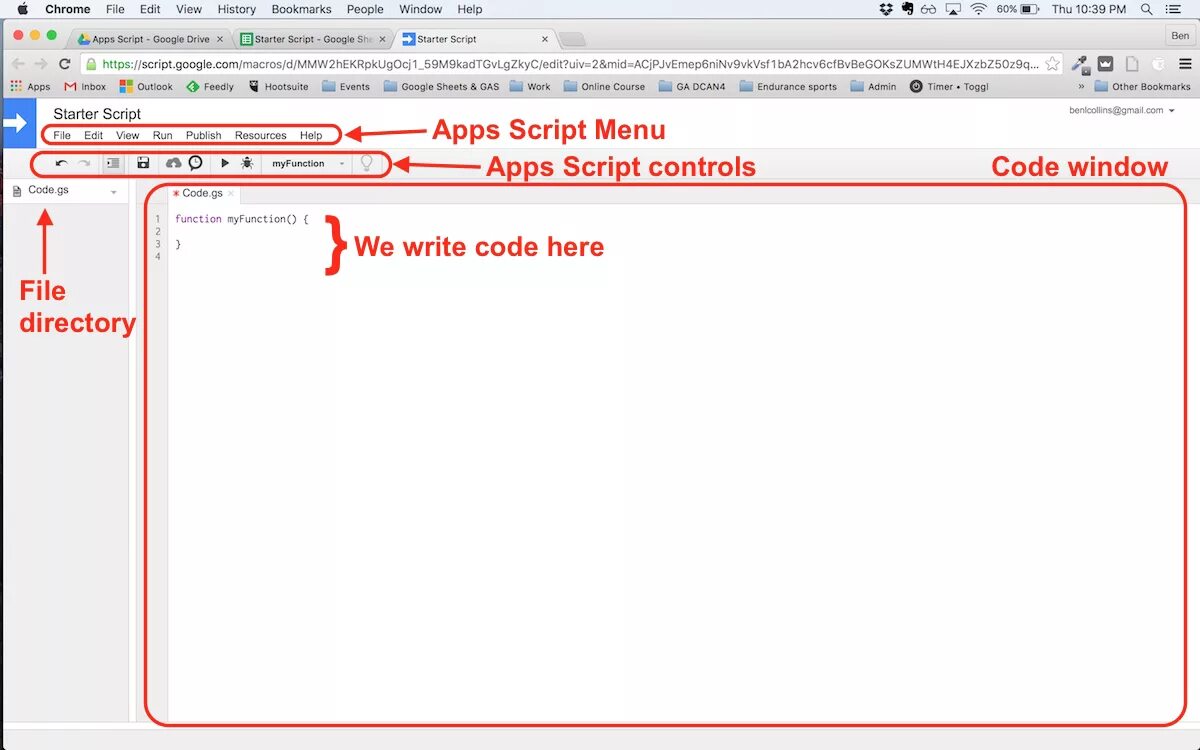The height and width of the screenshot is (750, 1200).
Task: Click the undo arrow in script toolbar
Action: (x=62, y=163)
